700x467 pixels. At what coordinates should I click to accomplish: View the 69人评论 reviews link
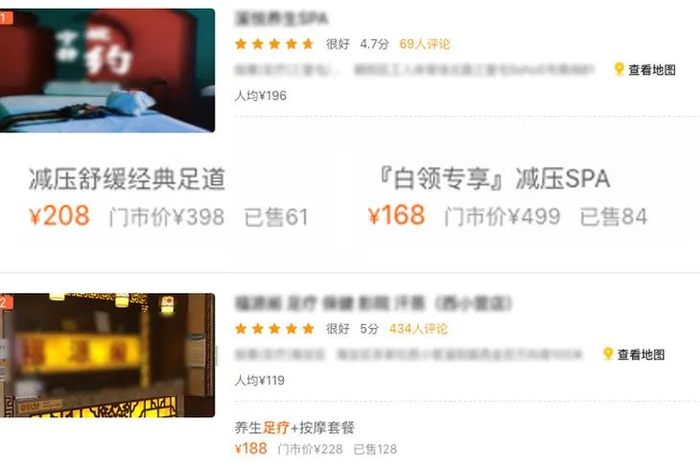coord(425,44)
